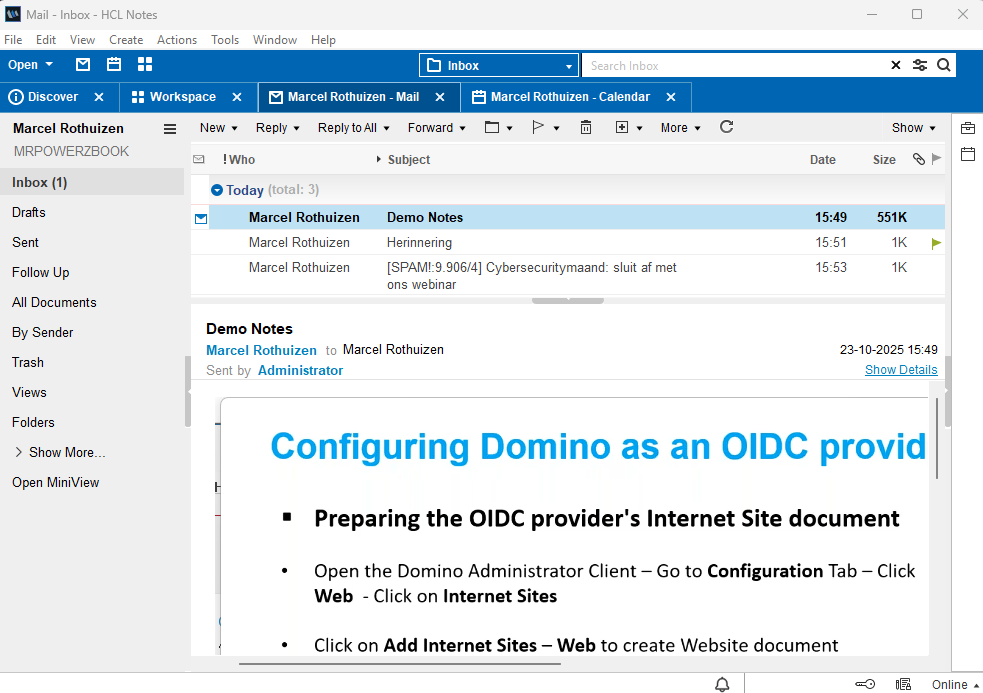Click Administrator sender link
Image resolution: width=983 pixels, height=693 pixels.
coord(300,371)
